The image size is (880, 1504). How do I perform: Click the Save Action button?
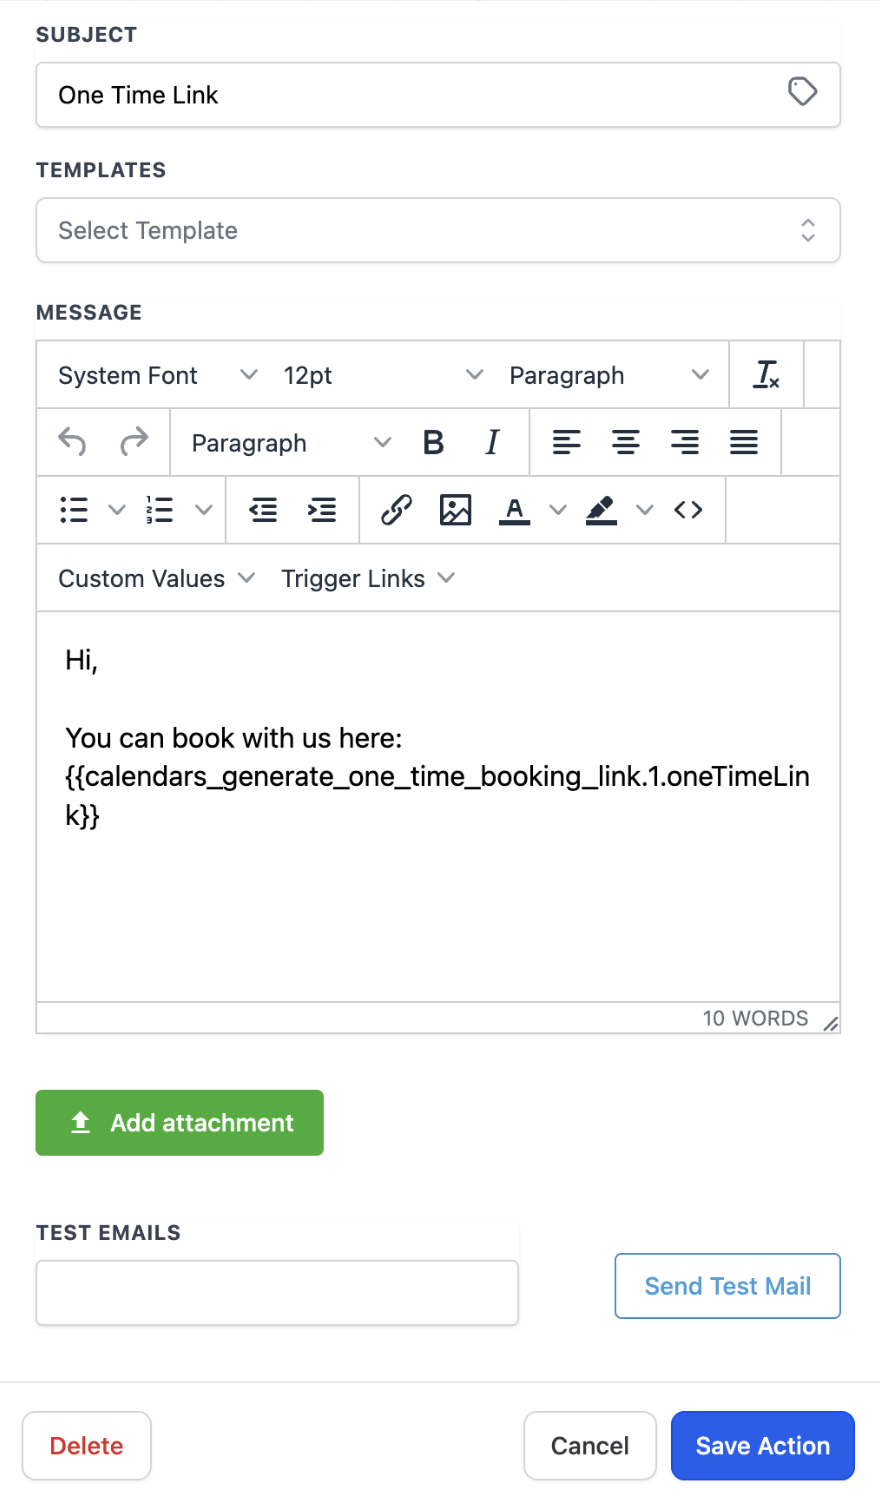[x=762, y=1445]
